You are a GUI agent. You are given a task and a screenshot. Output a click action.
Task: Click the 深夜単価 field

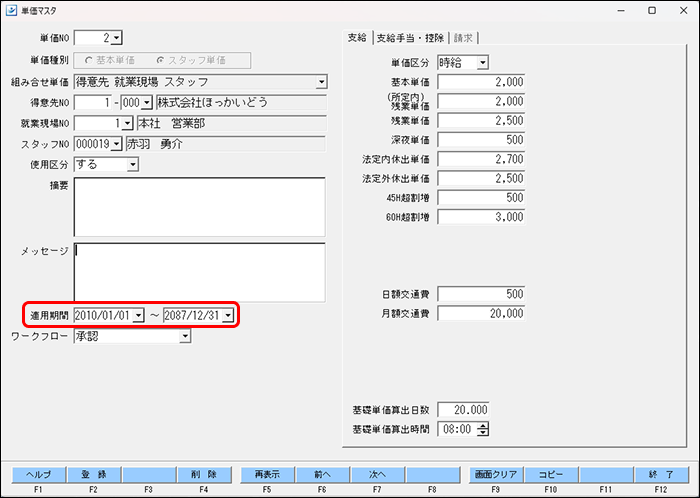481,140
